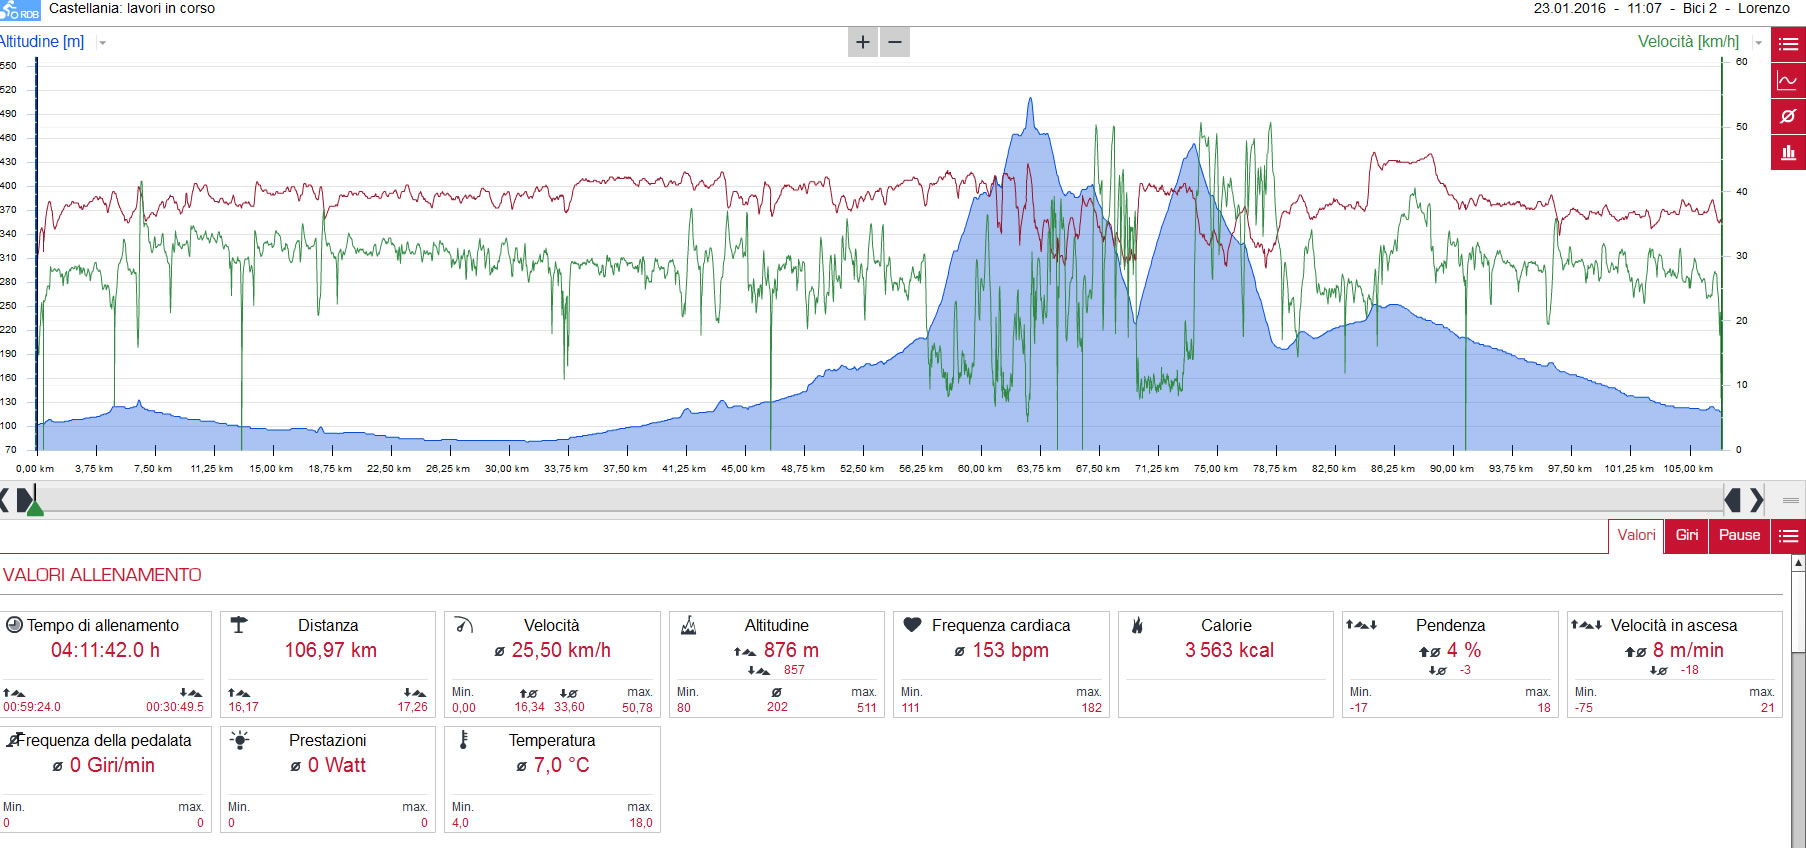The height and width of the screenshot is (848, 1806).
Task: Select average power 0 Watt value
Action: (337, 765)
